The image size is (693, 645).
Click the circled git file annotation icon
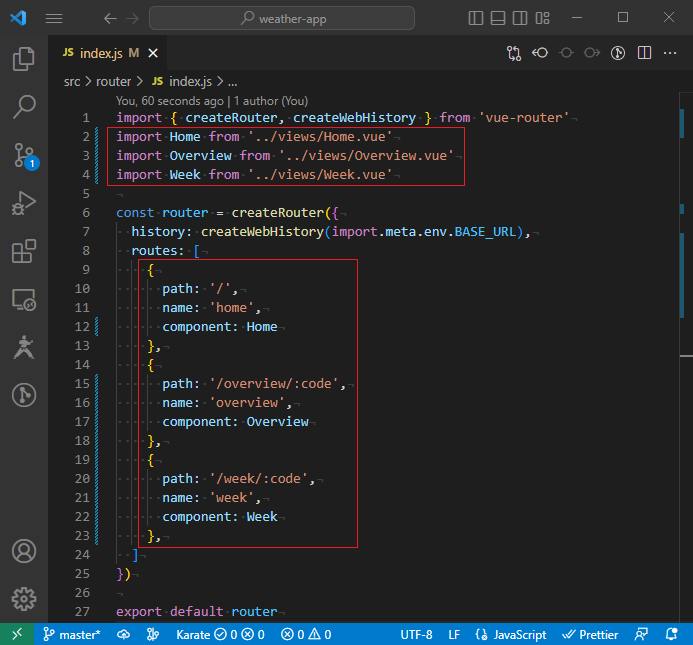click(618, 53)
